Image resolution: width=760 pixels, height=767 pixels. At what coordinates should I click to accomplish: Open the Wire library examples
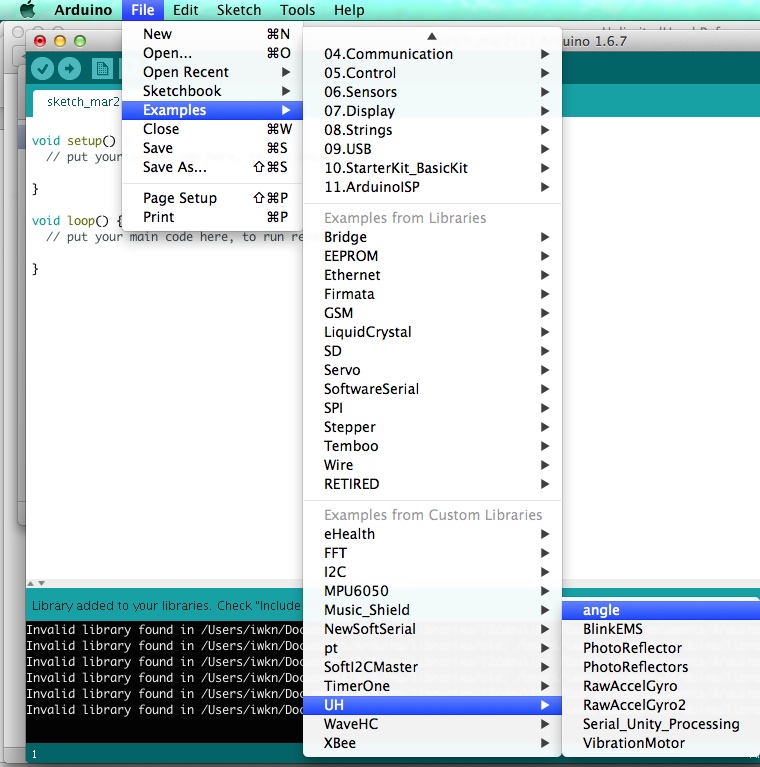coord(432,466)
